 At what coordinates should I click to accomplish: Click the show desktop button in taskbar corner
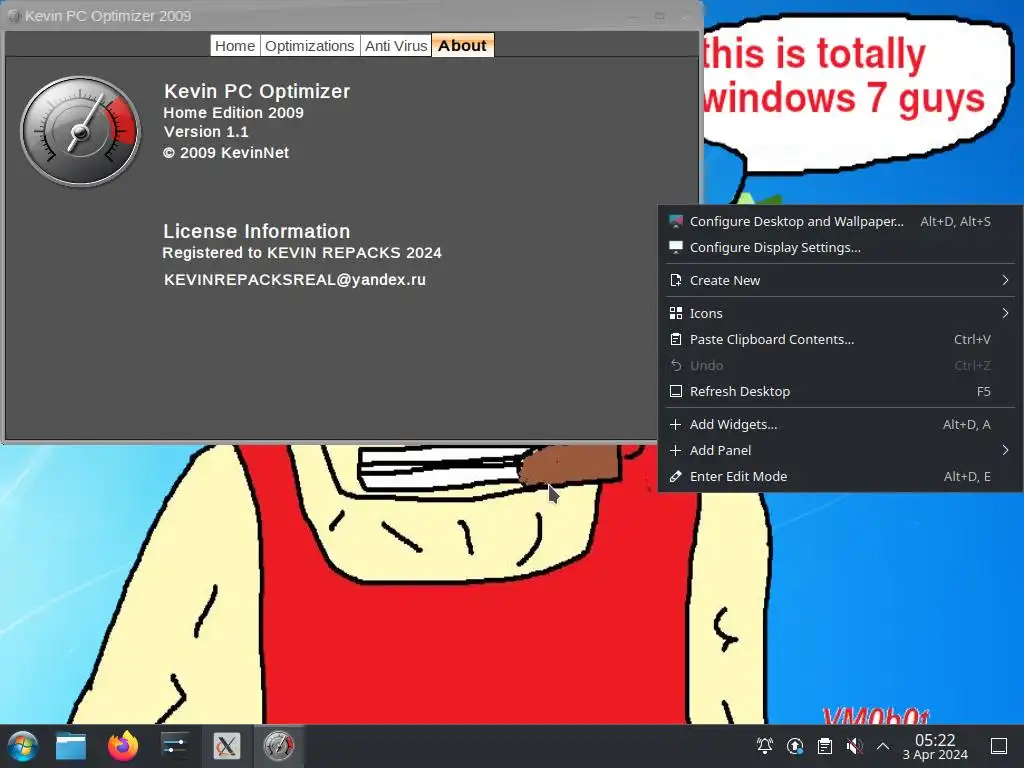point(999,746)
